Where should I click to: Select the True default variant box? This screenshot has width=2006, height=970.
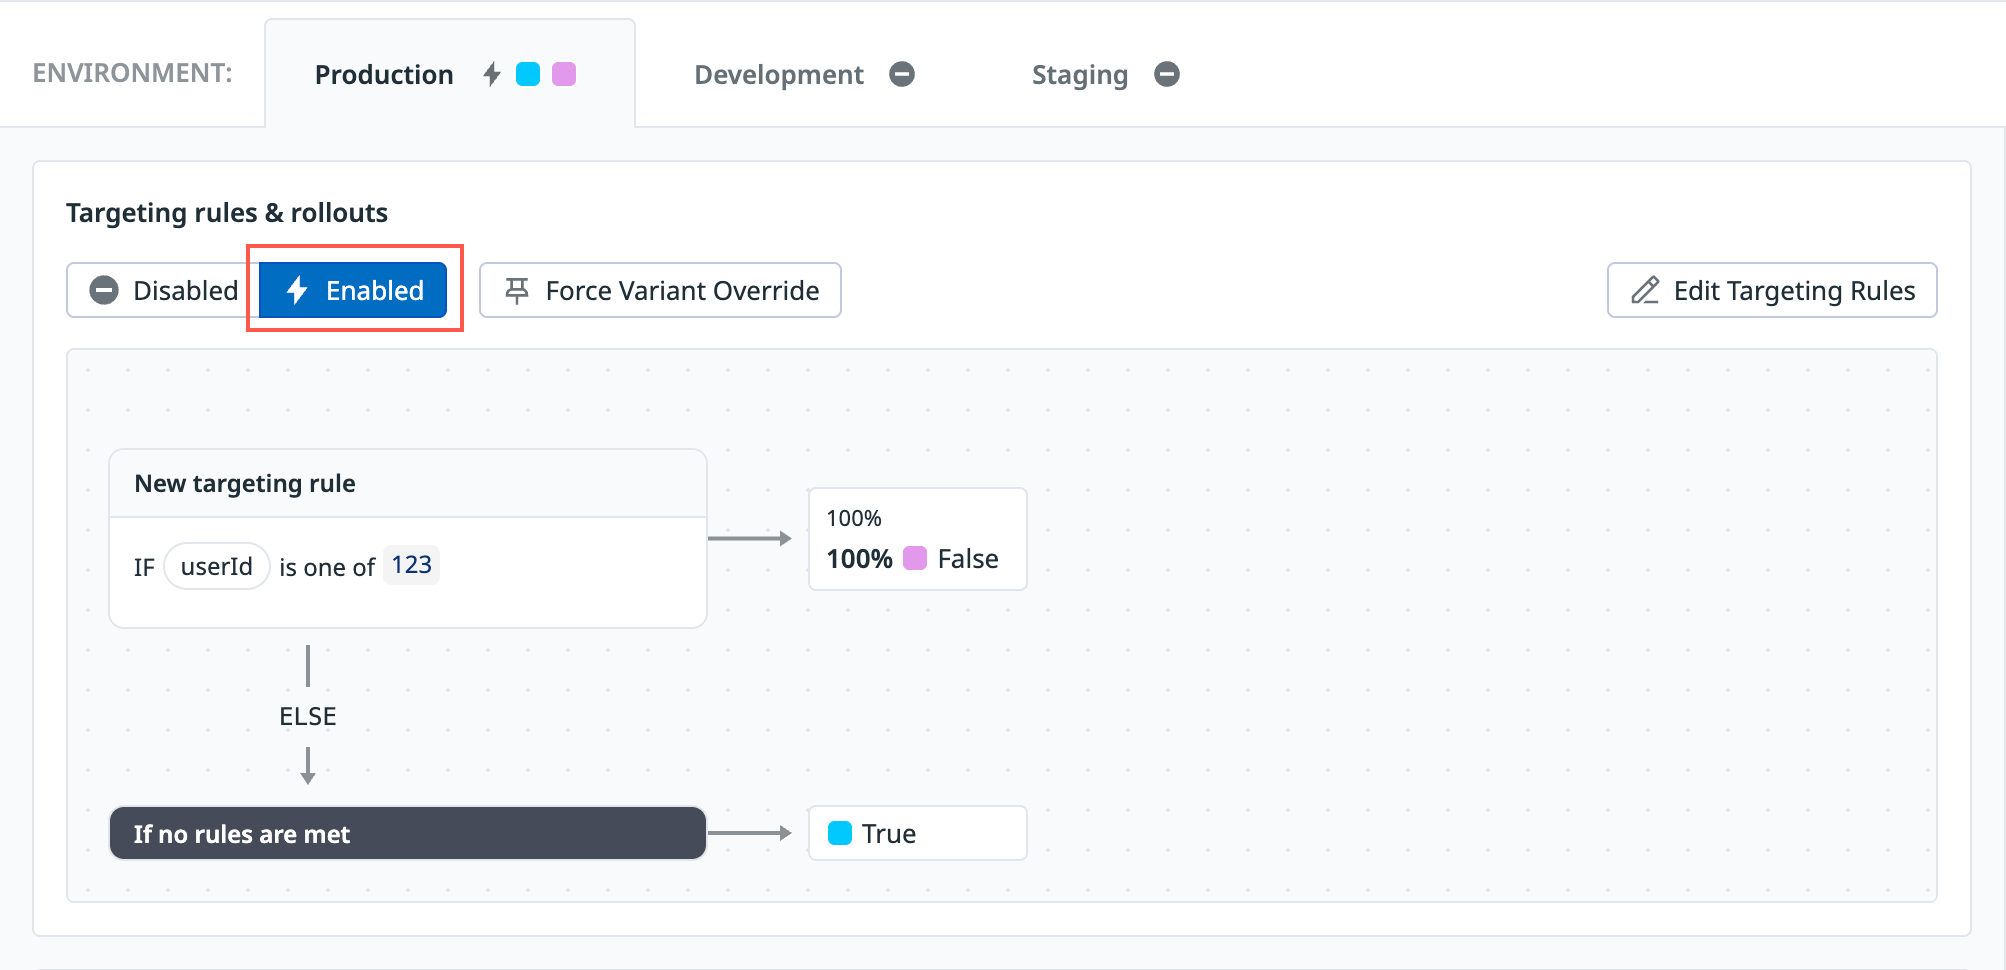coord(917,833)
